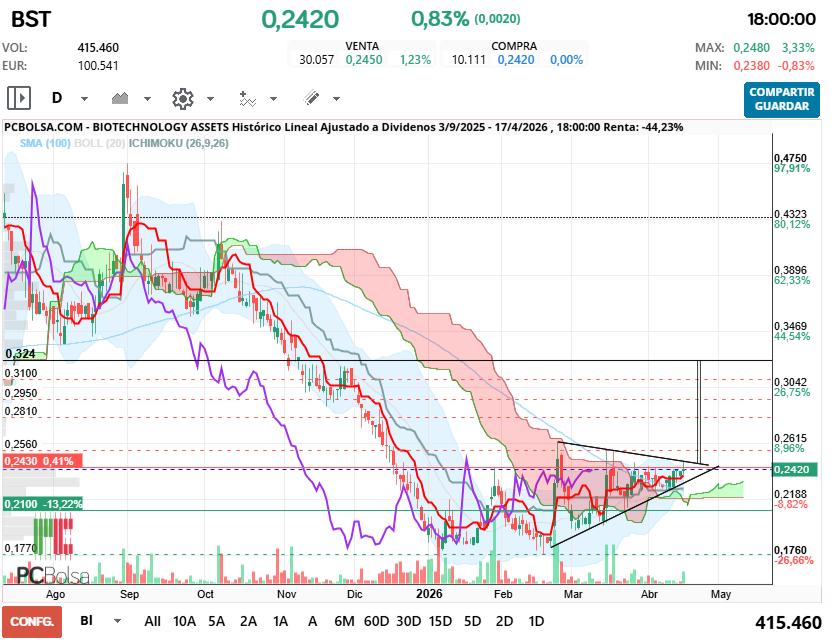Click the add indicator icon
The width and height of the screenshot is (835, 643).
tap(247, 98)
